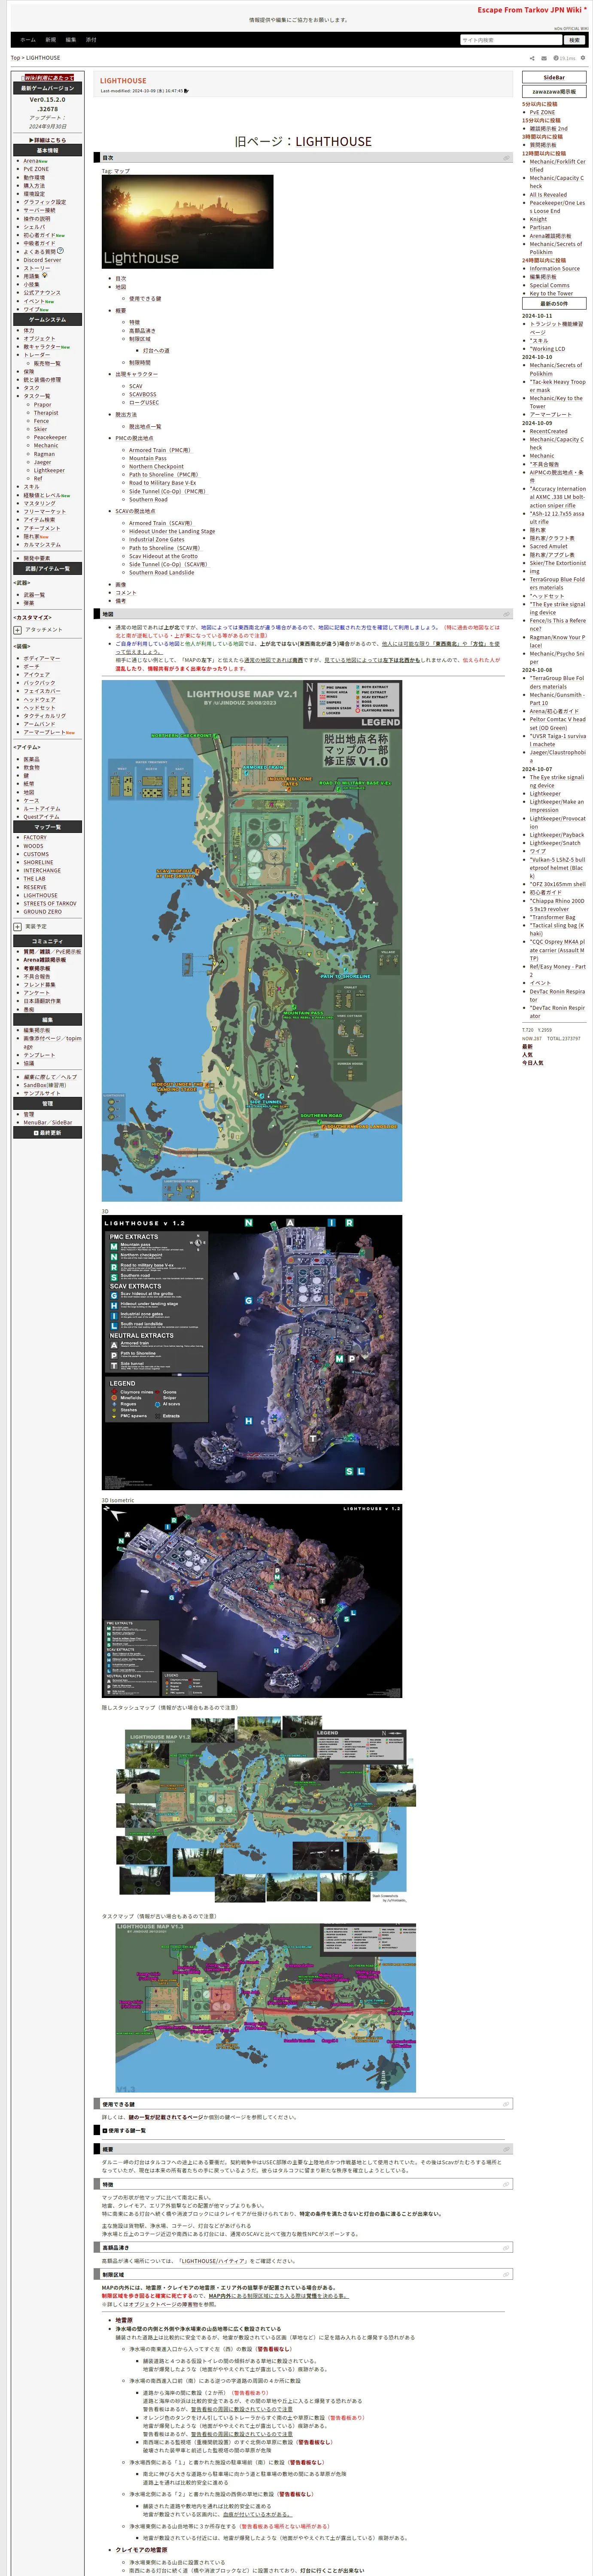Open the SandBox(練習用) link in sidebar
Viewport: 593px width, 2576px height.
click(x=45, y=1085)
